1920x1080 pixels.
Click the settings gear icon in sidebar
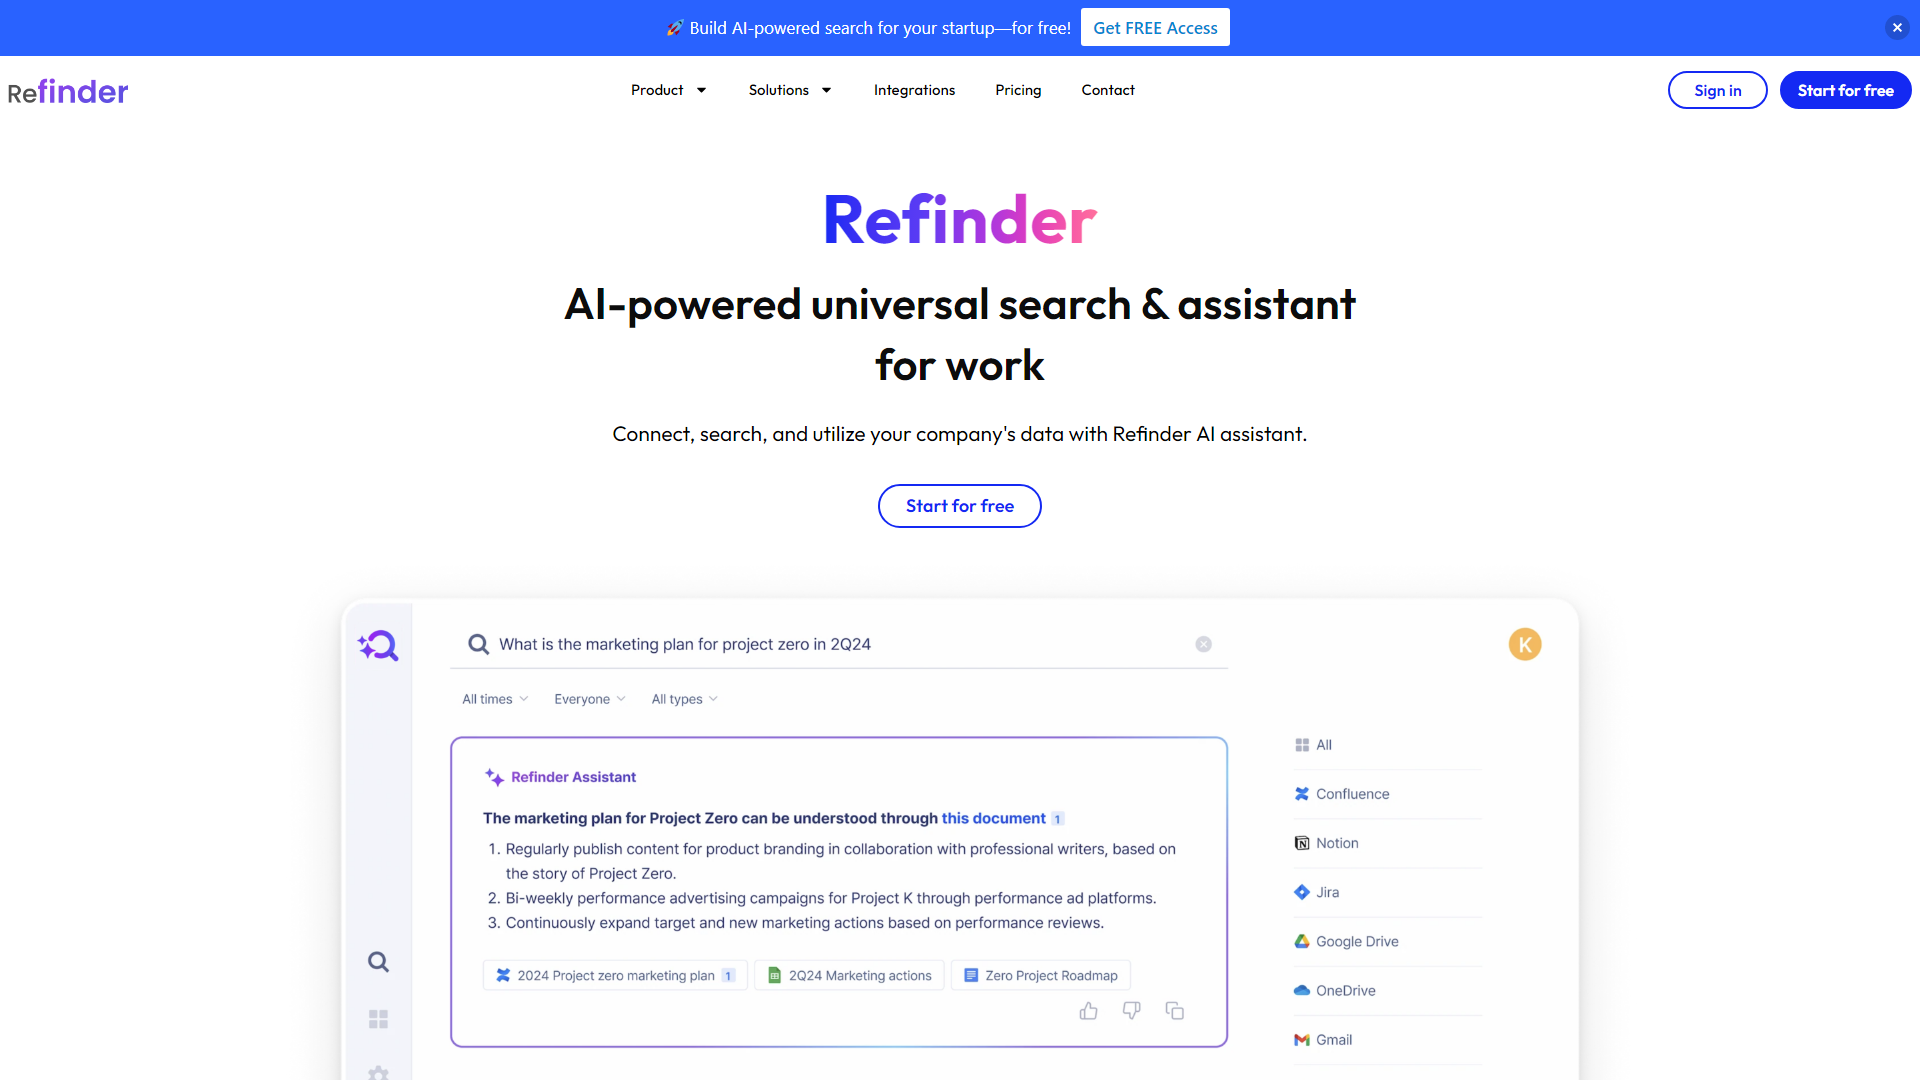(378, 1073)
